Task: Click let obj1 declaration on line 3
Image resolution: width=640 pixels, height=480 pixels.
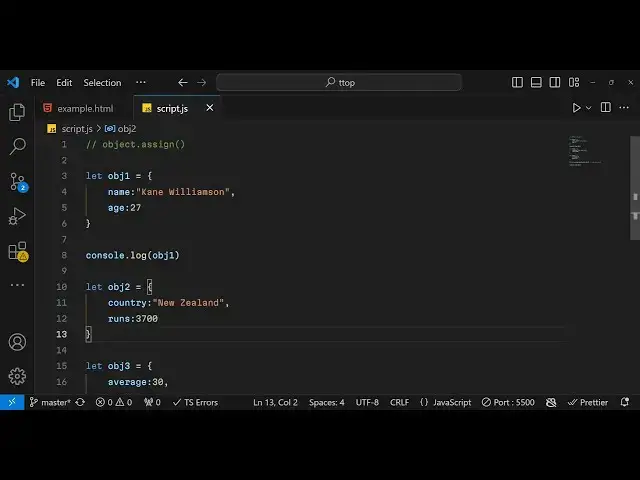Action: click(x=119, y=176)
